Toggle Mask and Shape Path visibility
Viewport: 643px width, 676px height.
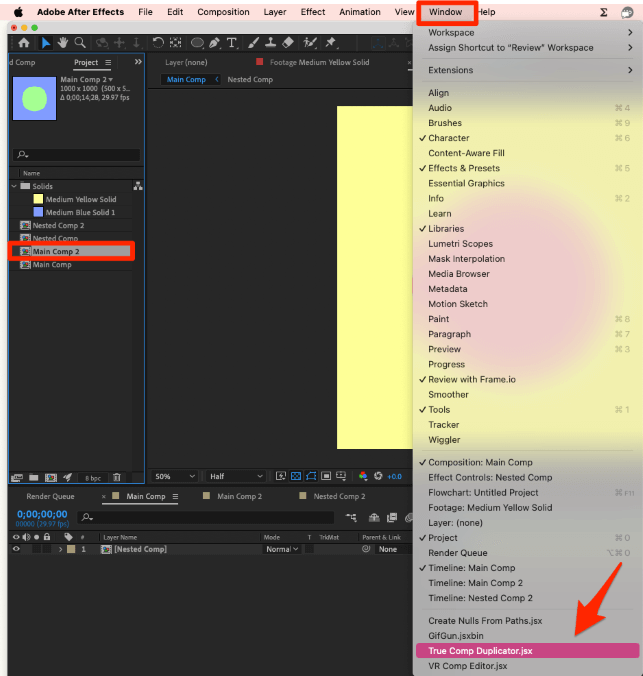(311, 476)
